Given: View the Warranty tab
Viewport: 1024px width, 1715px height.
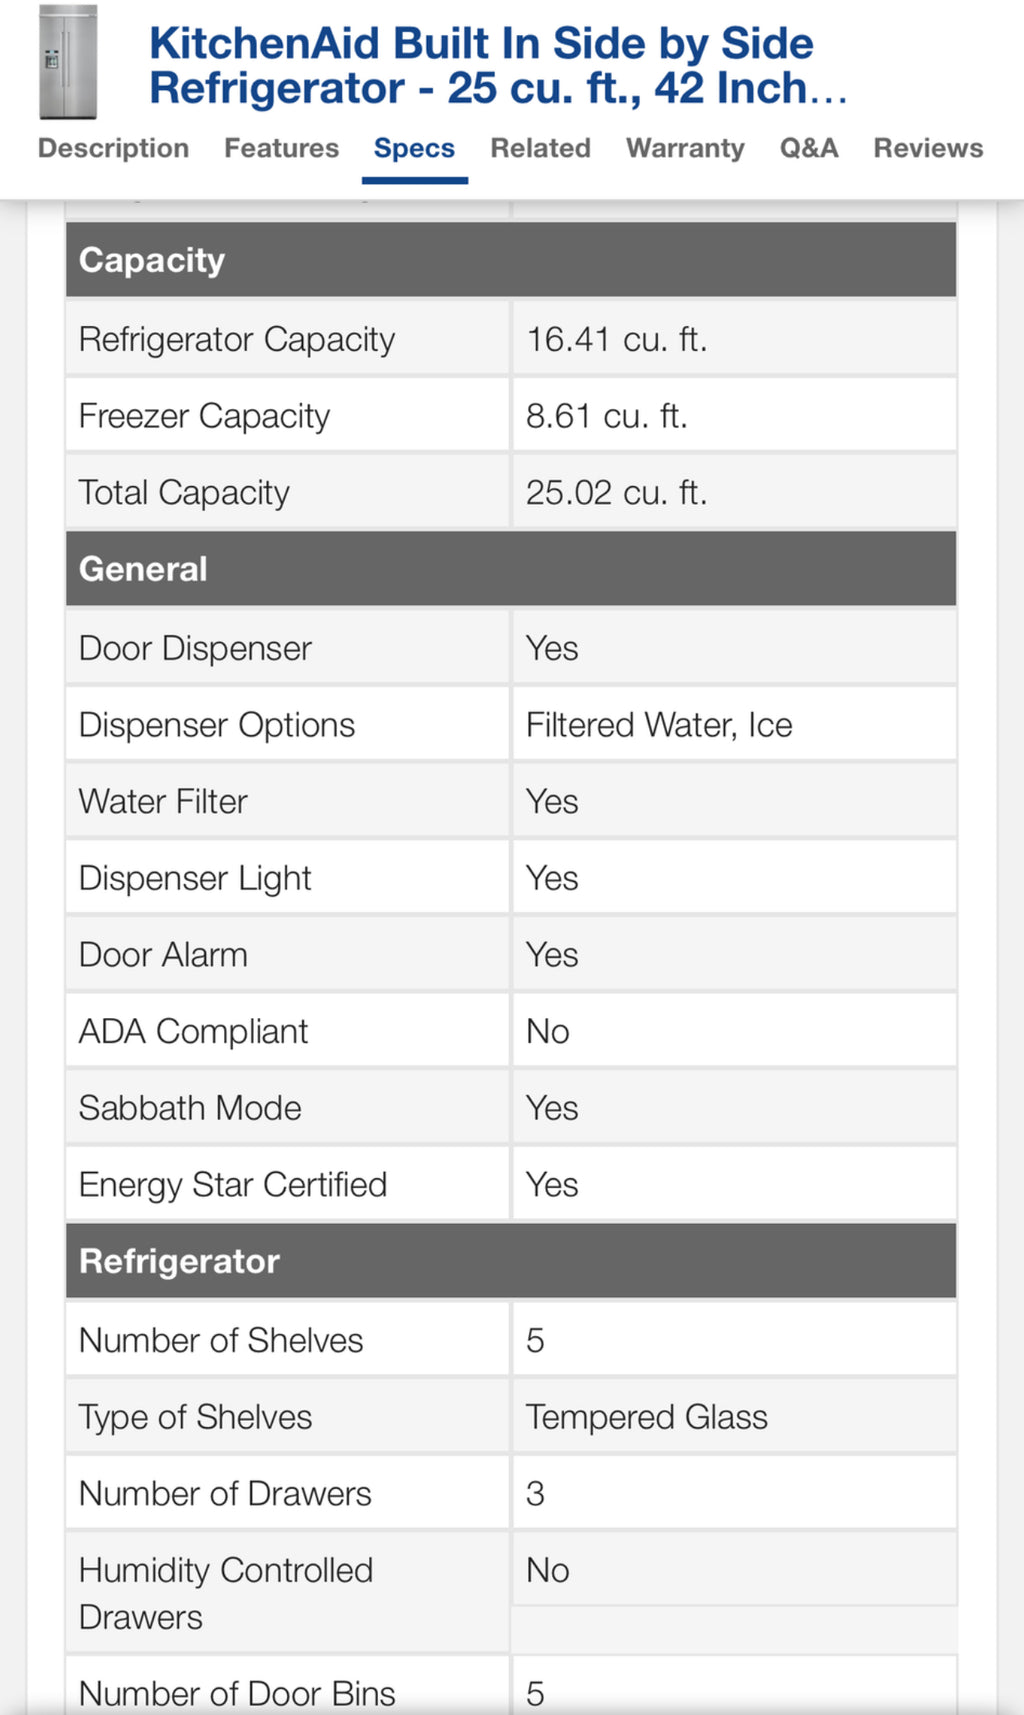Looking at the screenshot, I should click(x=685, y=148).
